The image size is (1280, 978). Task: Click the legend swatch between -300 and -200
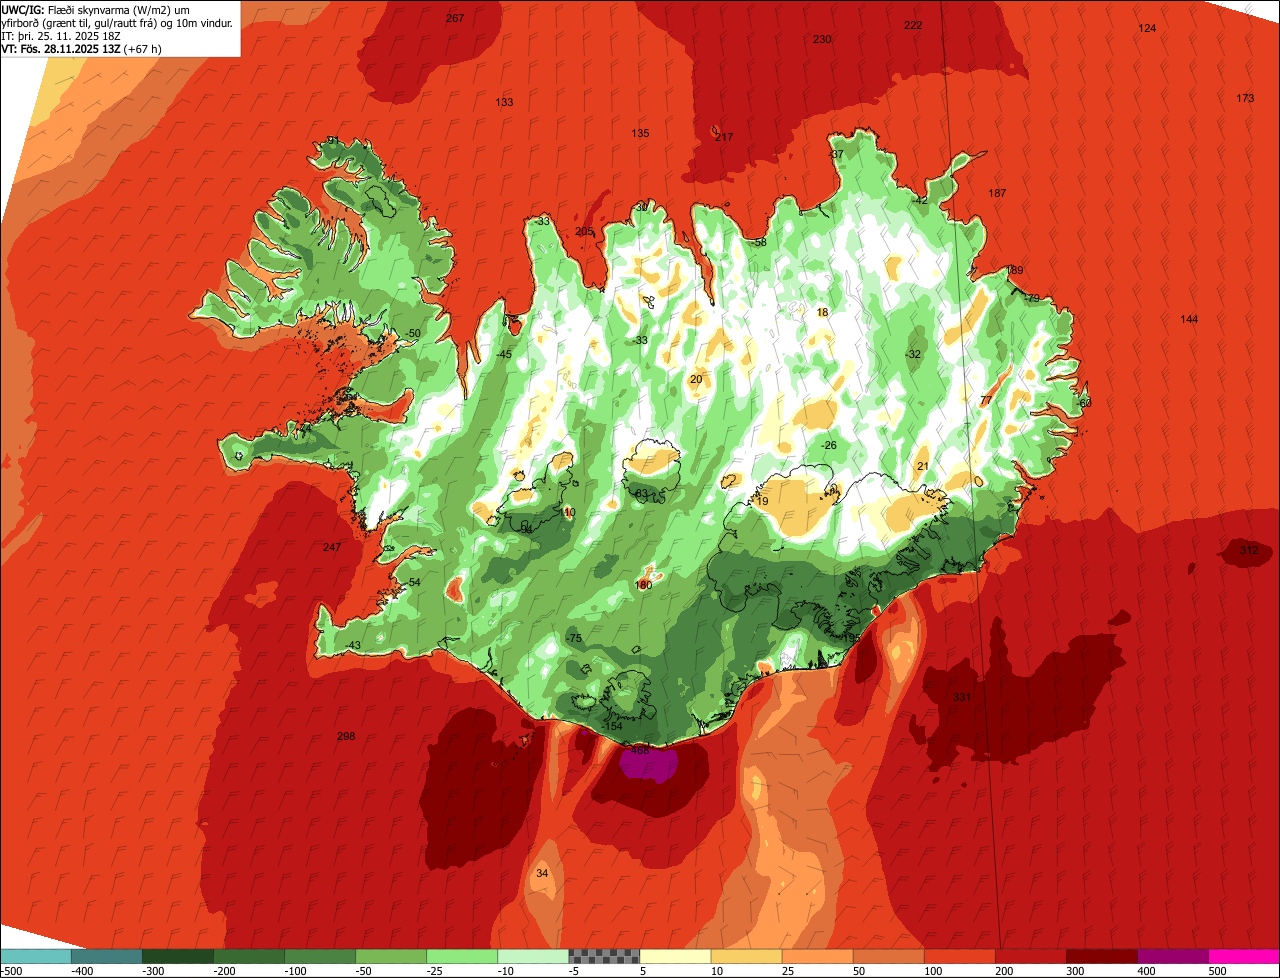pyautogui.click(x=177, y=956)
